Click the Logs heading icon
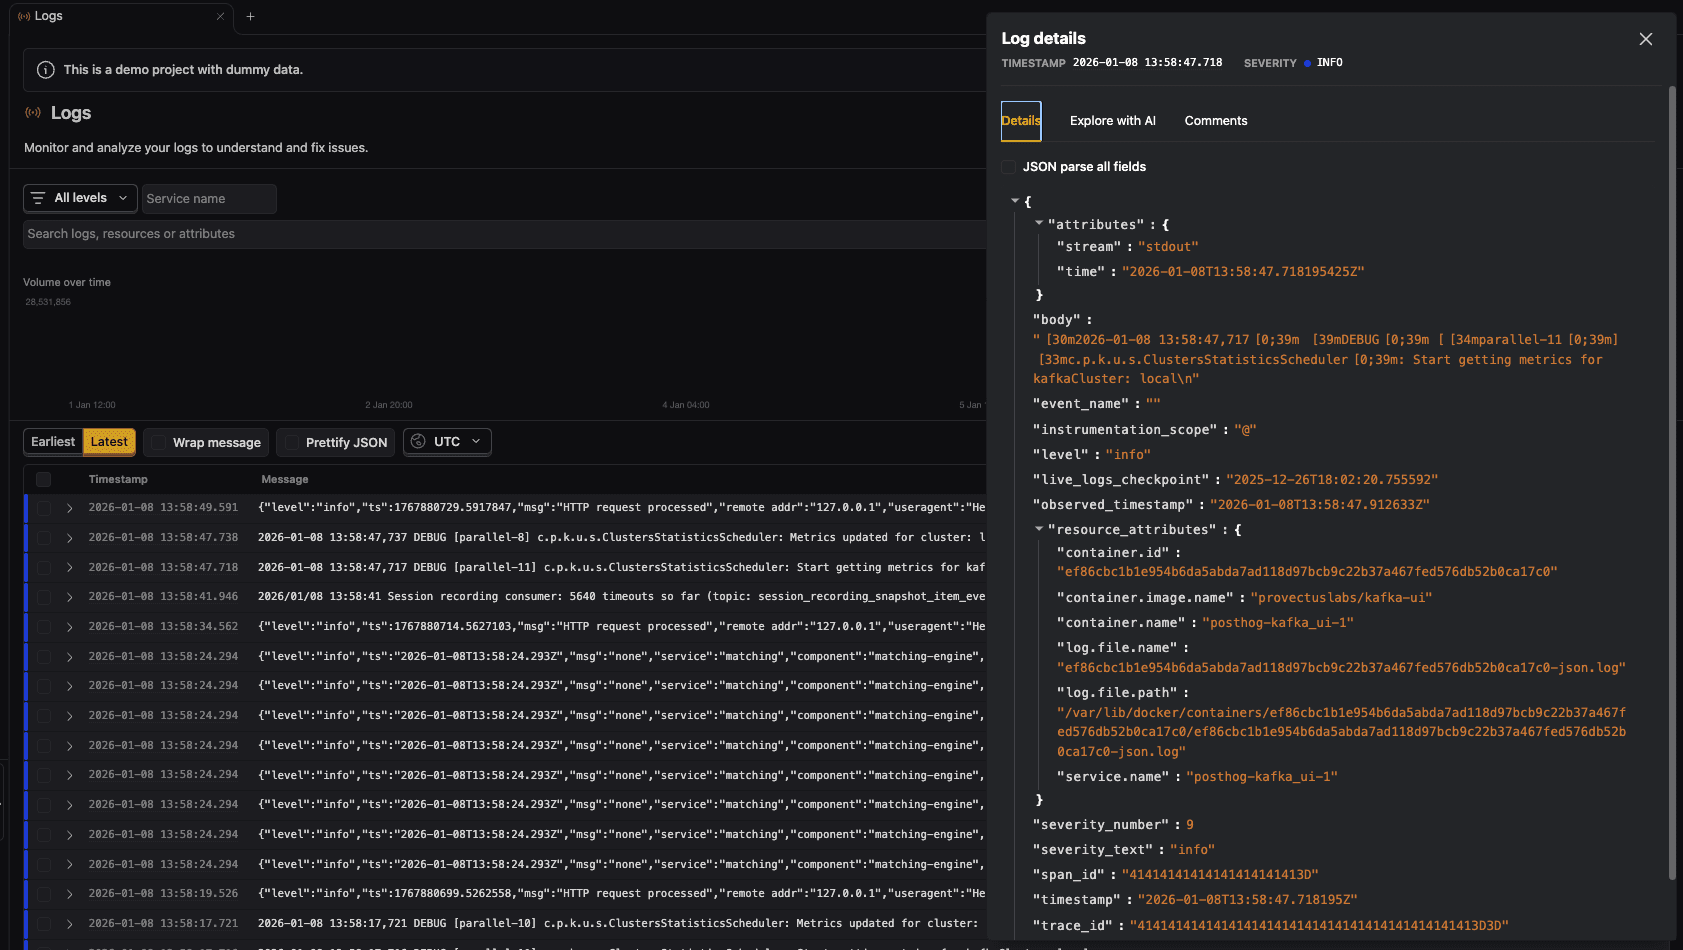Screen dimensions: 1683x950 click(x=33, y=113)
